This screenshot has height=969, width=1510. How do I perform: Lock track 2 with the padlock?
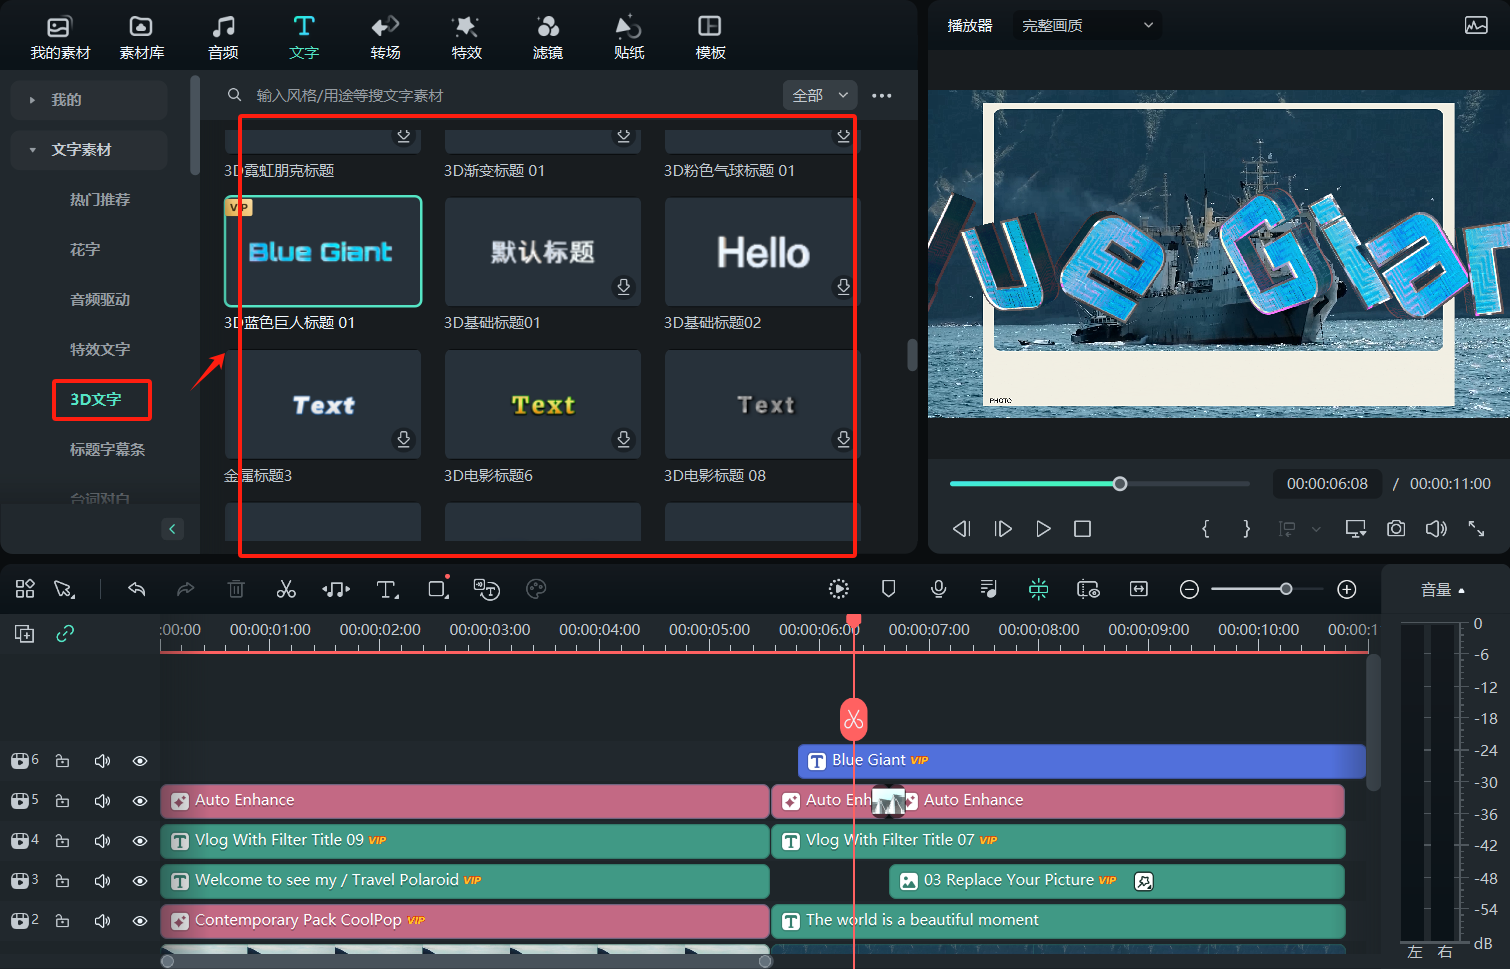pyautogui.click(x=62, y=920)
